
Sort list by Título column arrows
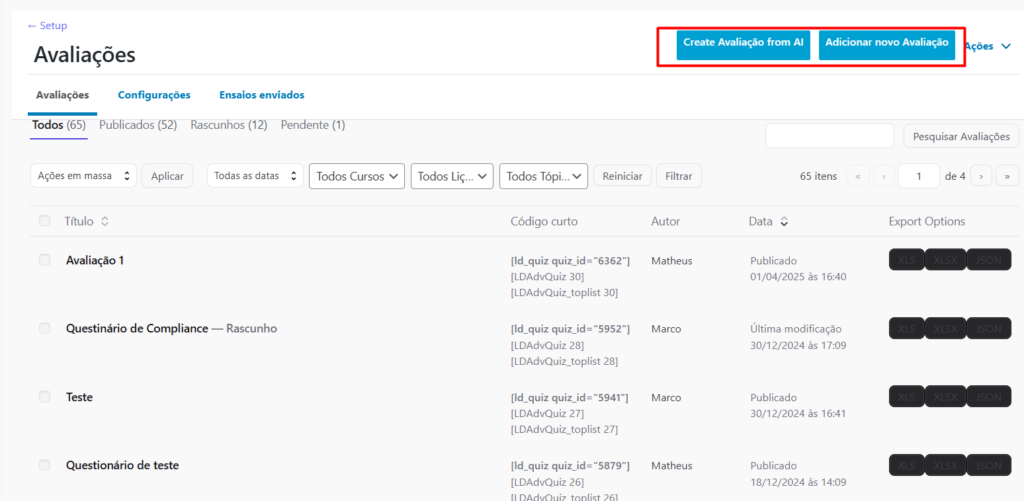pos(105,221)
